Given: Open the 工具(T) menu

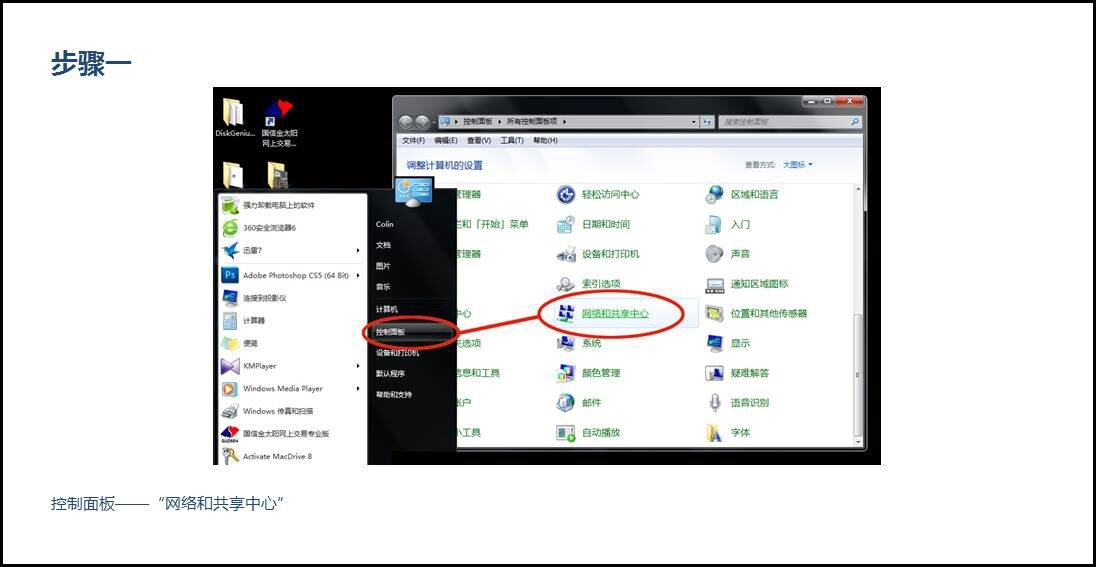Looking at the screenshot, I should tap(512, 141).
